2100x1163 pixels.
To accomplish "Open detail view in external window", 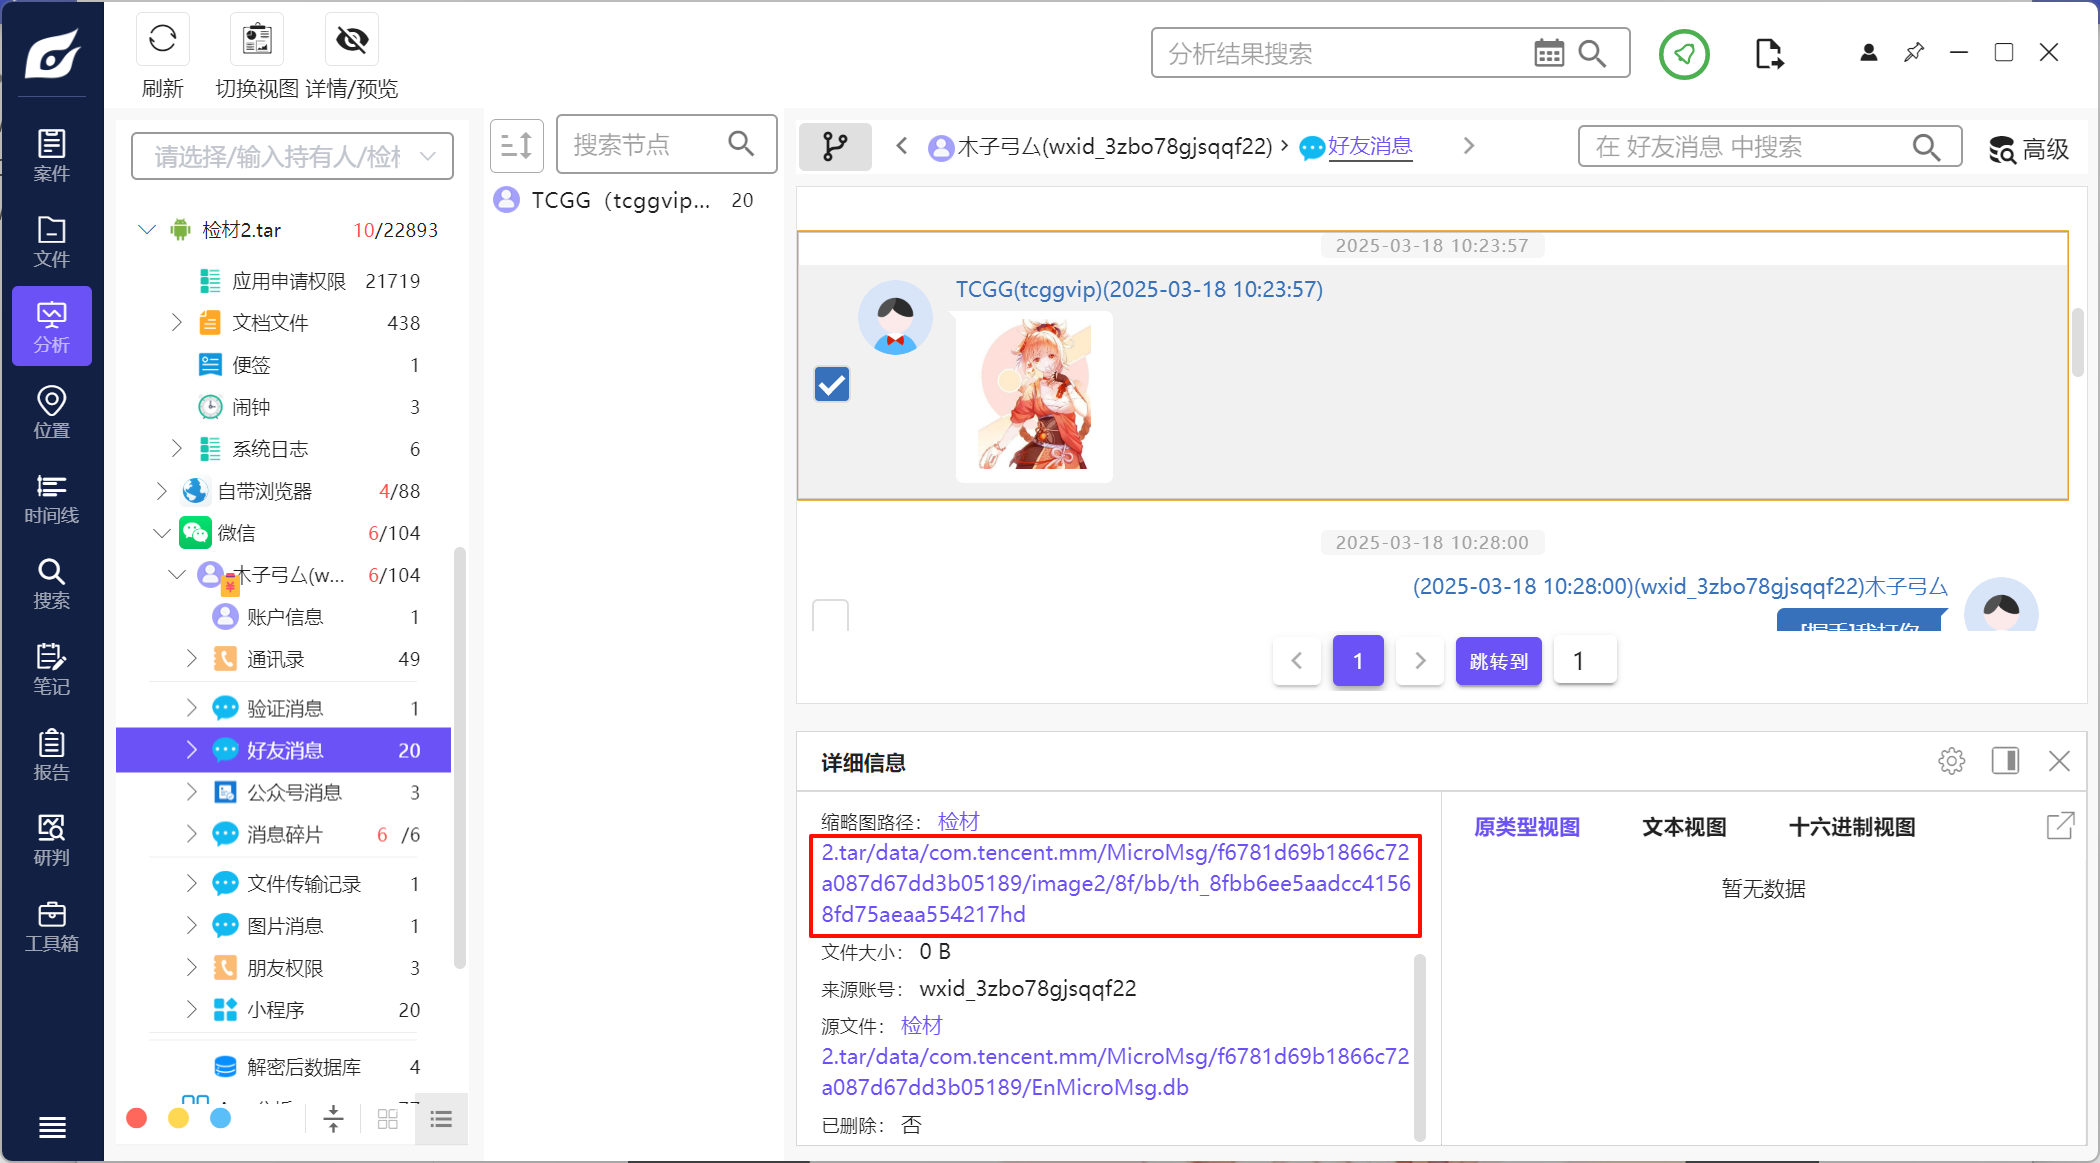I will 2060,826.
